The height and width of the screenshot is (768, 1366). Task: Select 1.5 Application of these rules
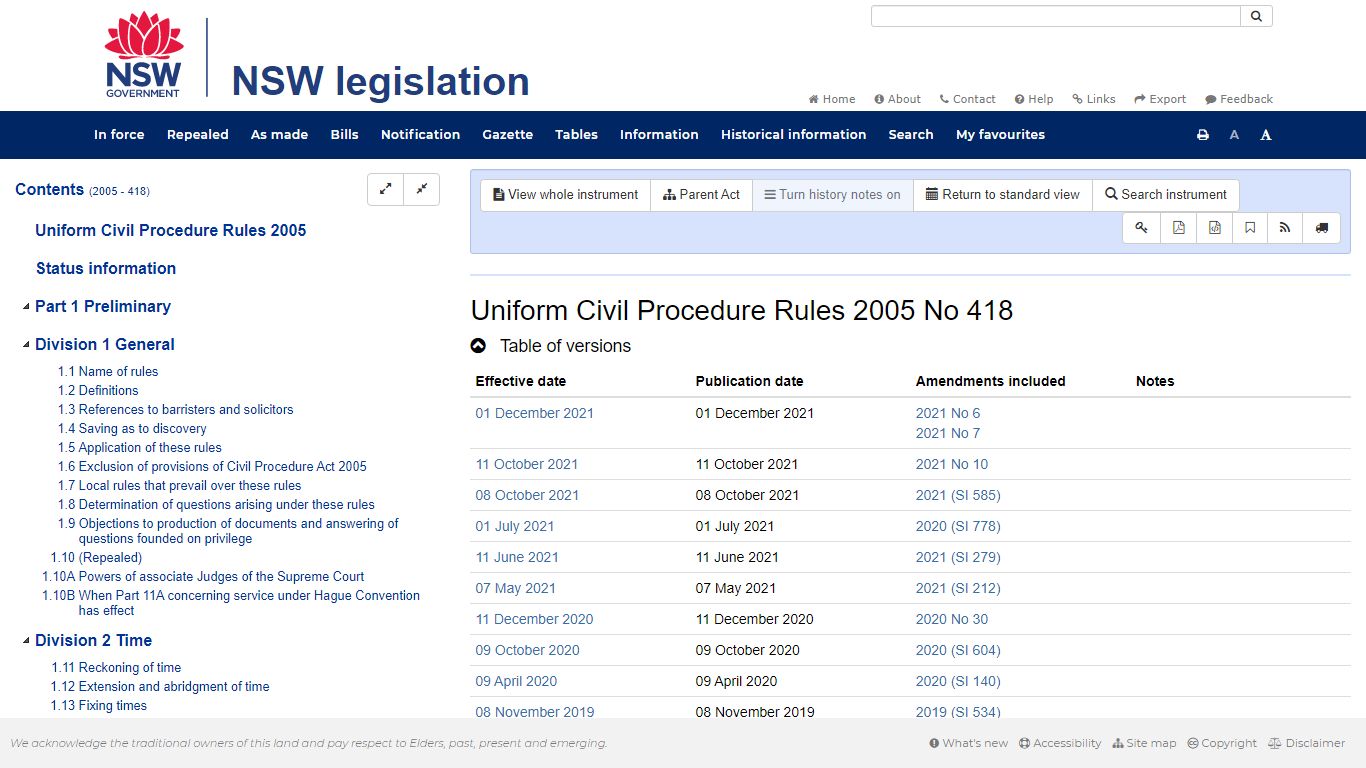tap(140, 448)
